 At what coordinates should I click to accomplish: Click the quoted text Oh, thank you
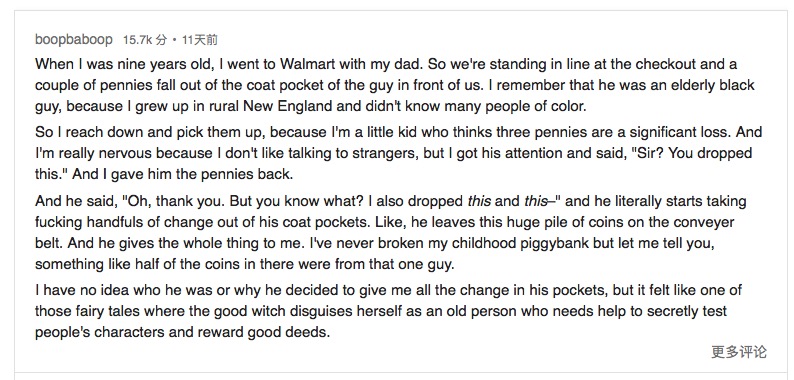tap(174, 201)
